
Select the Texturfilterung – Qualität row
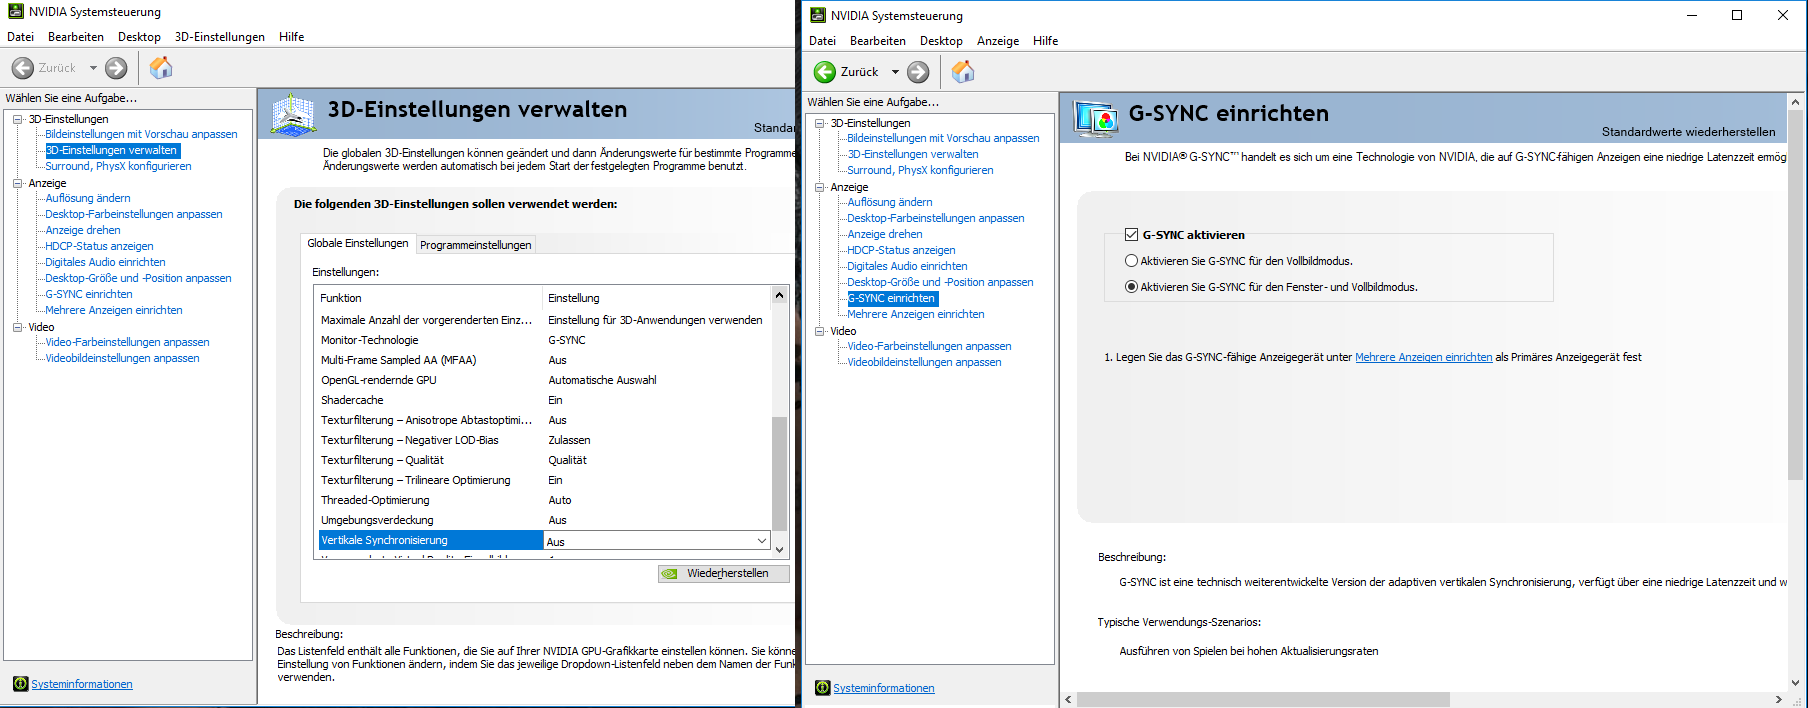[543, 460]
